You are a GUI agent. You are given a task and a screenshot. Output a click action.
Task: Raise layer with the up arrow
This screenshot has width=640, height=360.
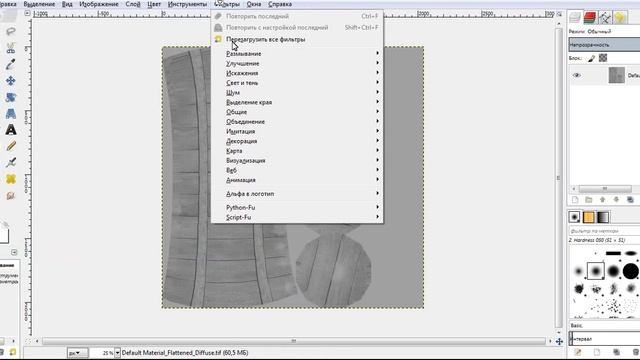point(602,200)
